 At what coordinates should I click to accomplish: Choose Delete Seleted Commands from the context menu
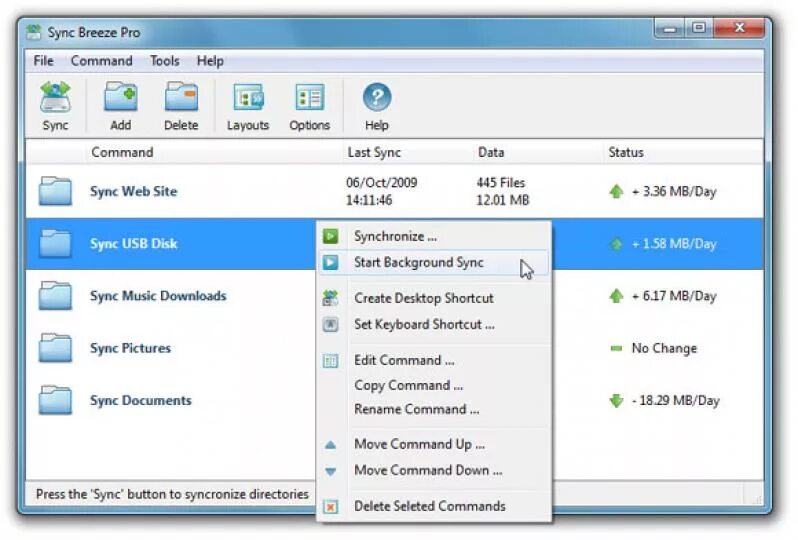point(434,506)
